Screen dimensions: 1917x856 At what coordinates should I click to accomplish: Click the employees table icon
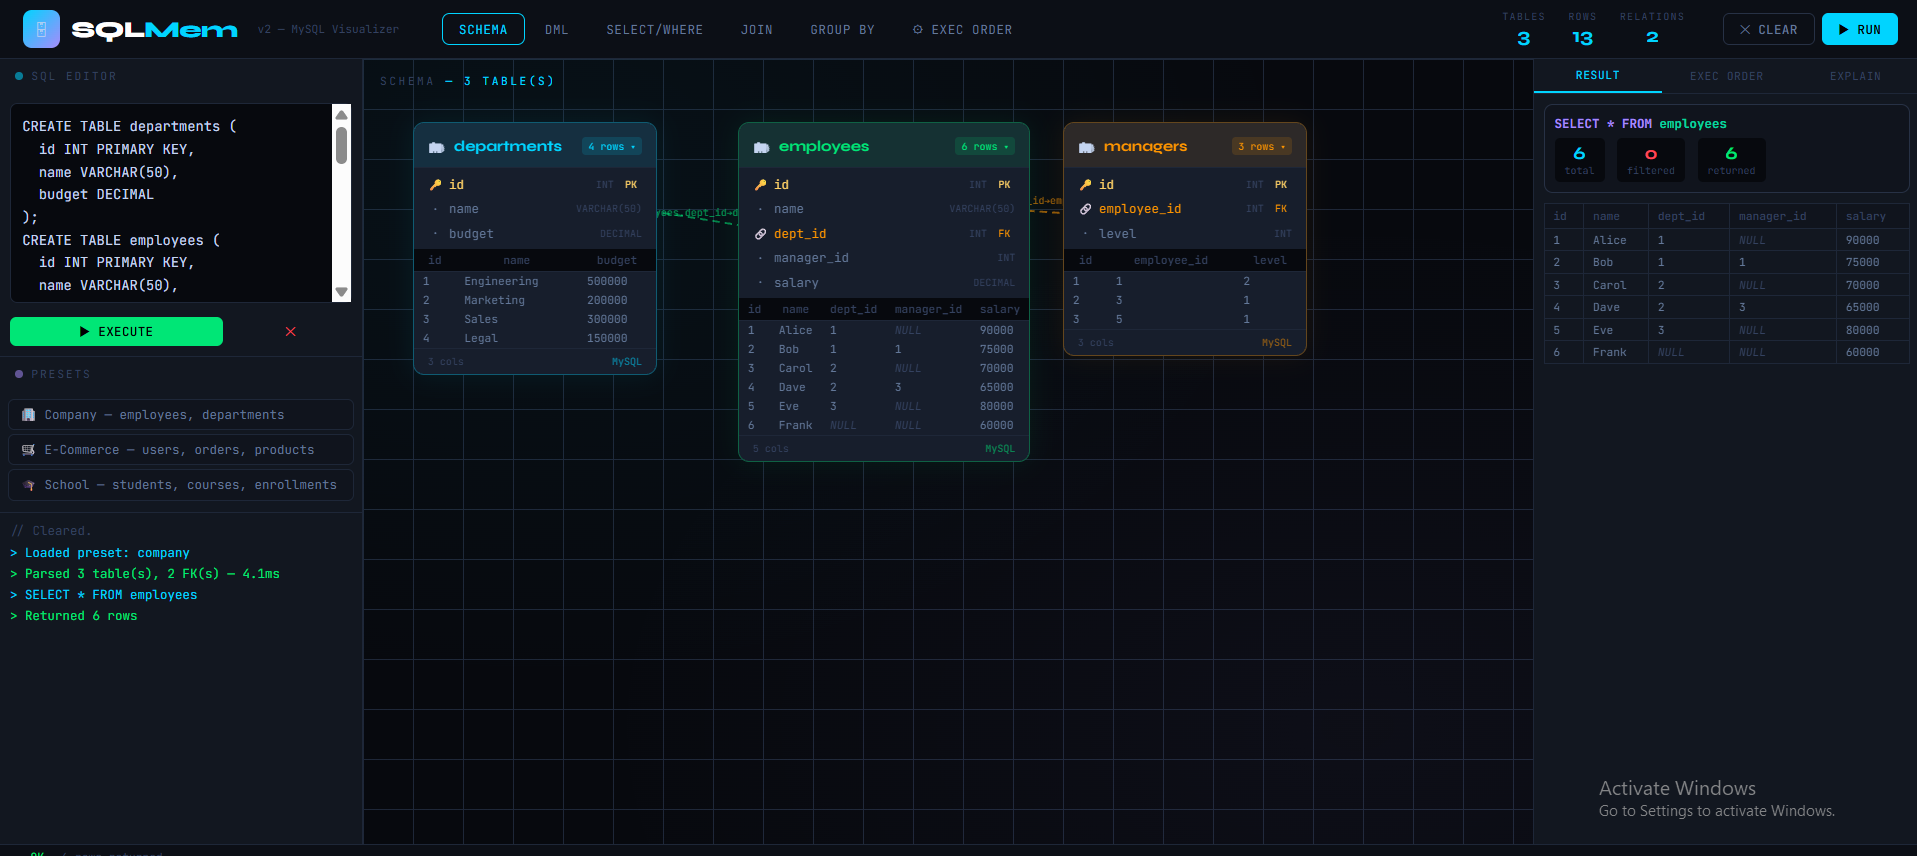(762, 147)
